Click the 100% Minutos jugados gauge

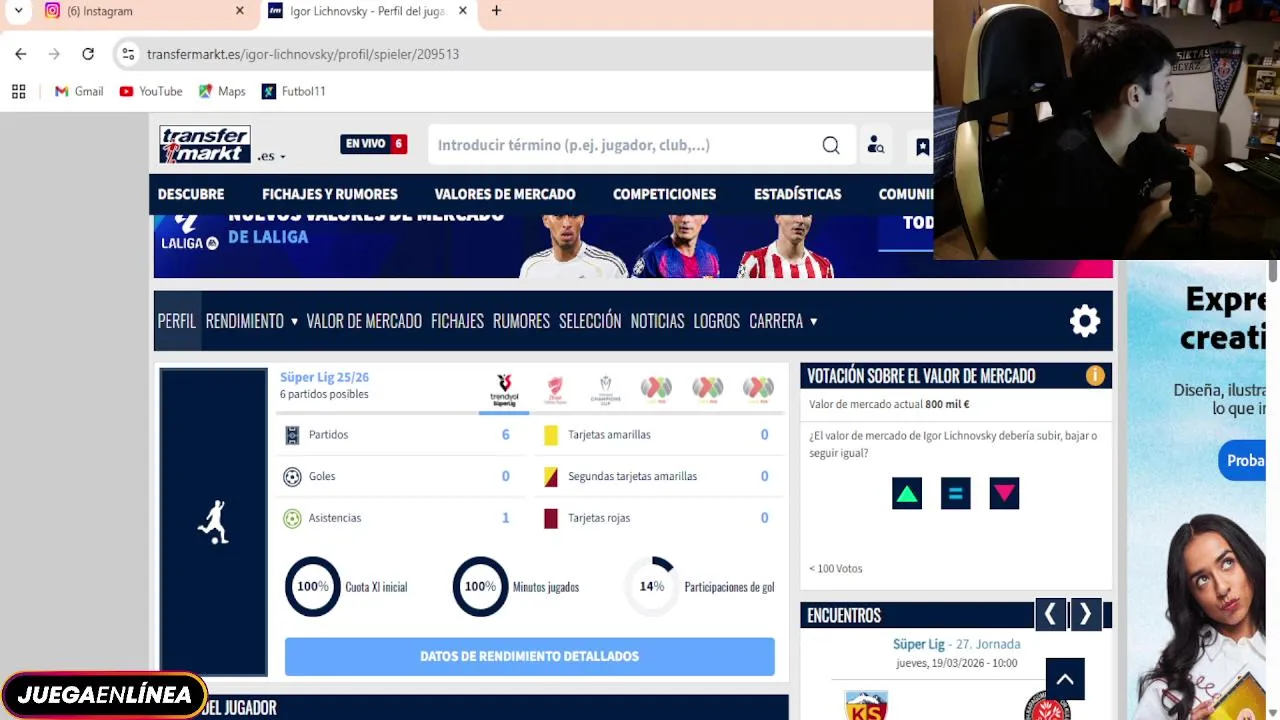480,587
